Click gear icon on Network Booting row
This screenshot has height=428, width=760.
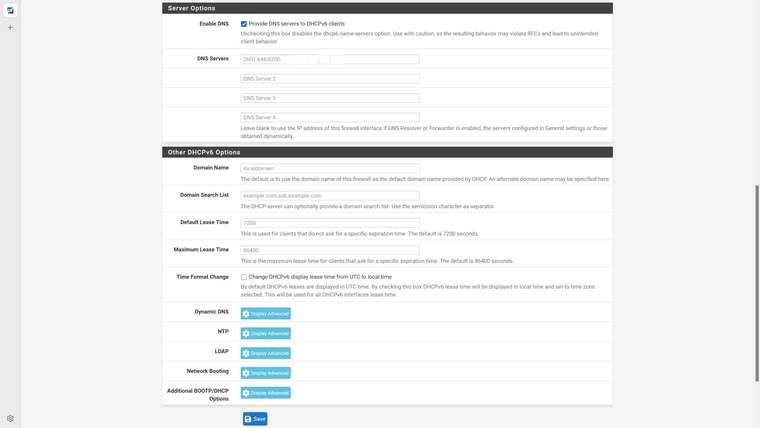pyautogui.click(x=246, y=373)
